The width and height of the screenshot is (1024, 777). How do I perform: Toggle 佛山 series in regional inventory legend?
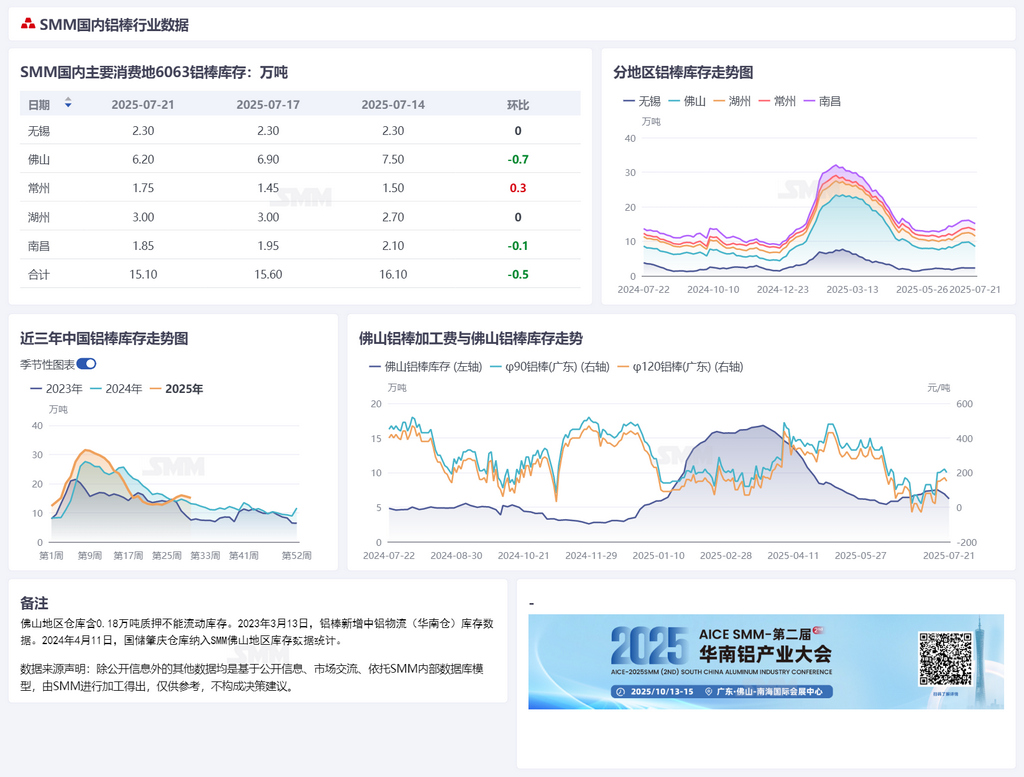[687, 101]
